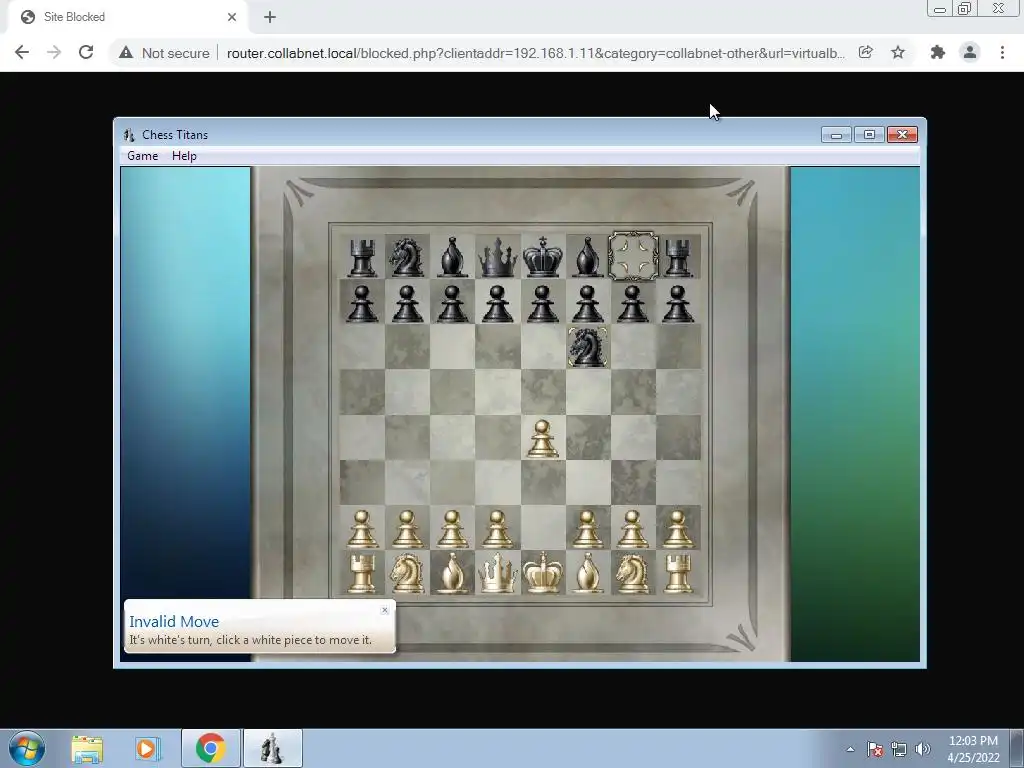The height and width of the screenshot is (768, 1024).
Task: Open network status tray icon
Action: point(899,749)
